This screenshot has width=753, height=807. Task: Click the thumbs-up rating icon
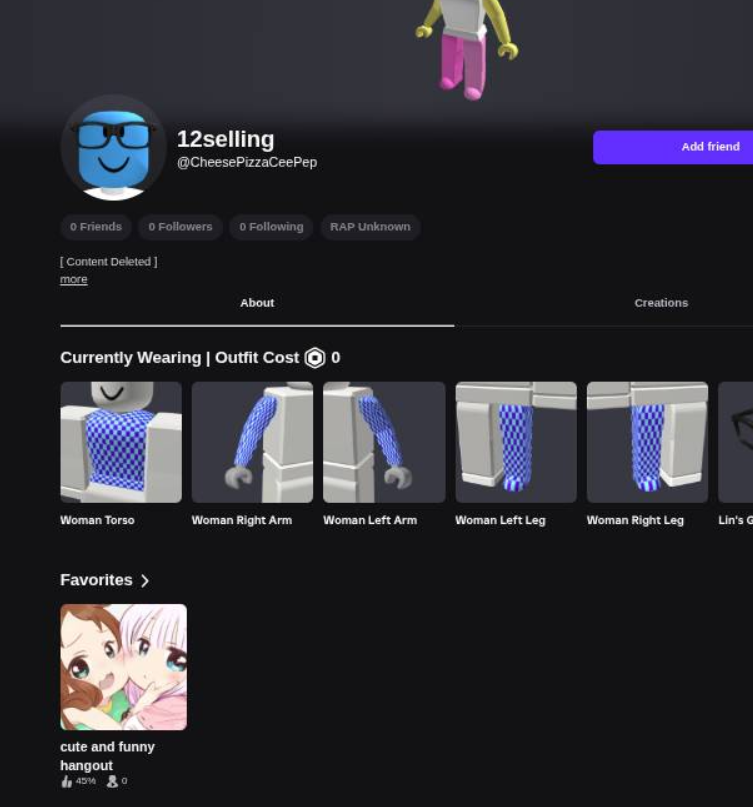[x=66, y=781]
